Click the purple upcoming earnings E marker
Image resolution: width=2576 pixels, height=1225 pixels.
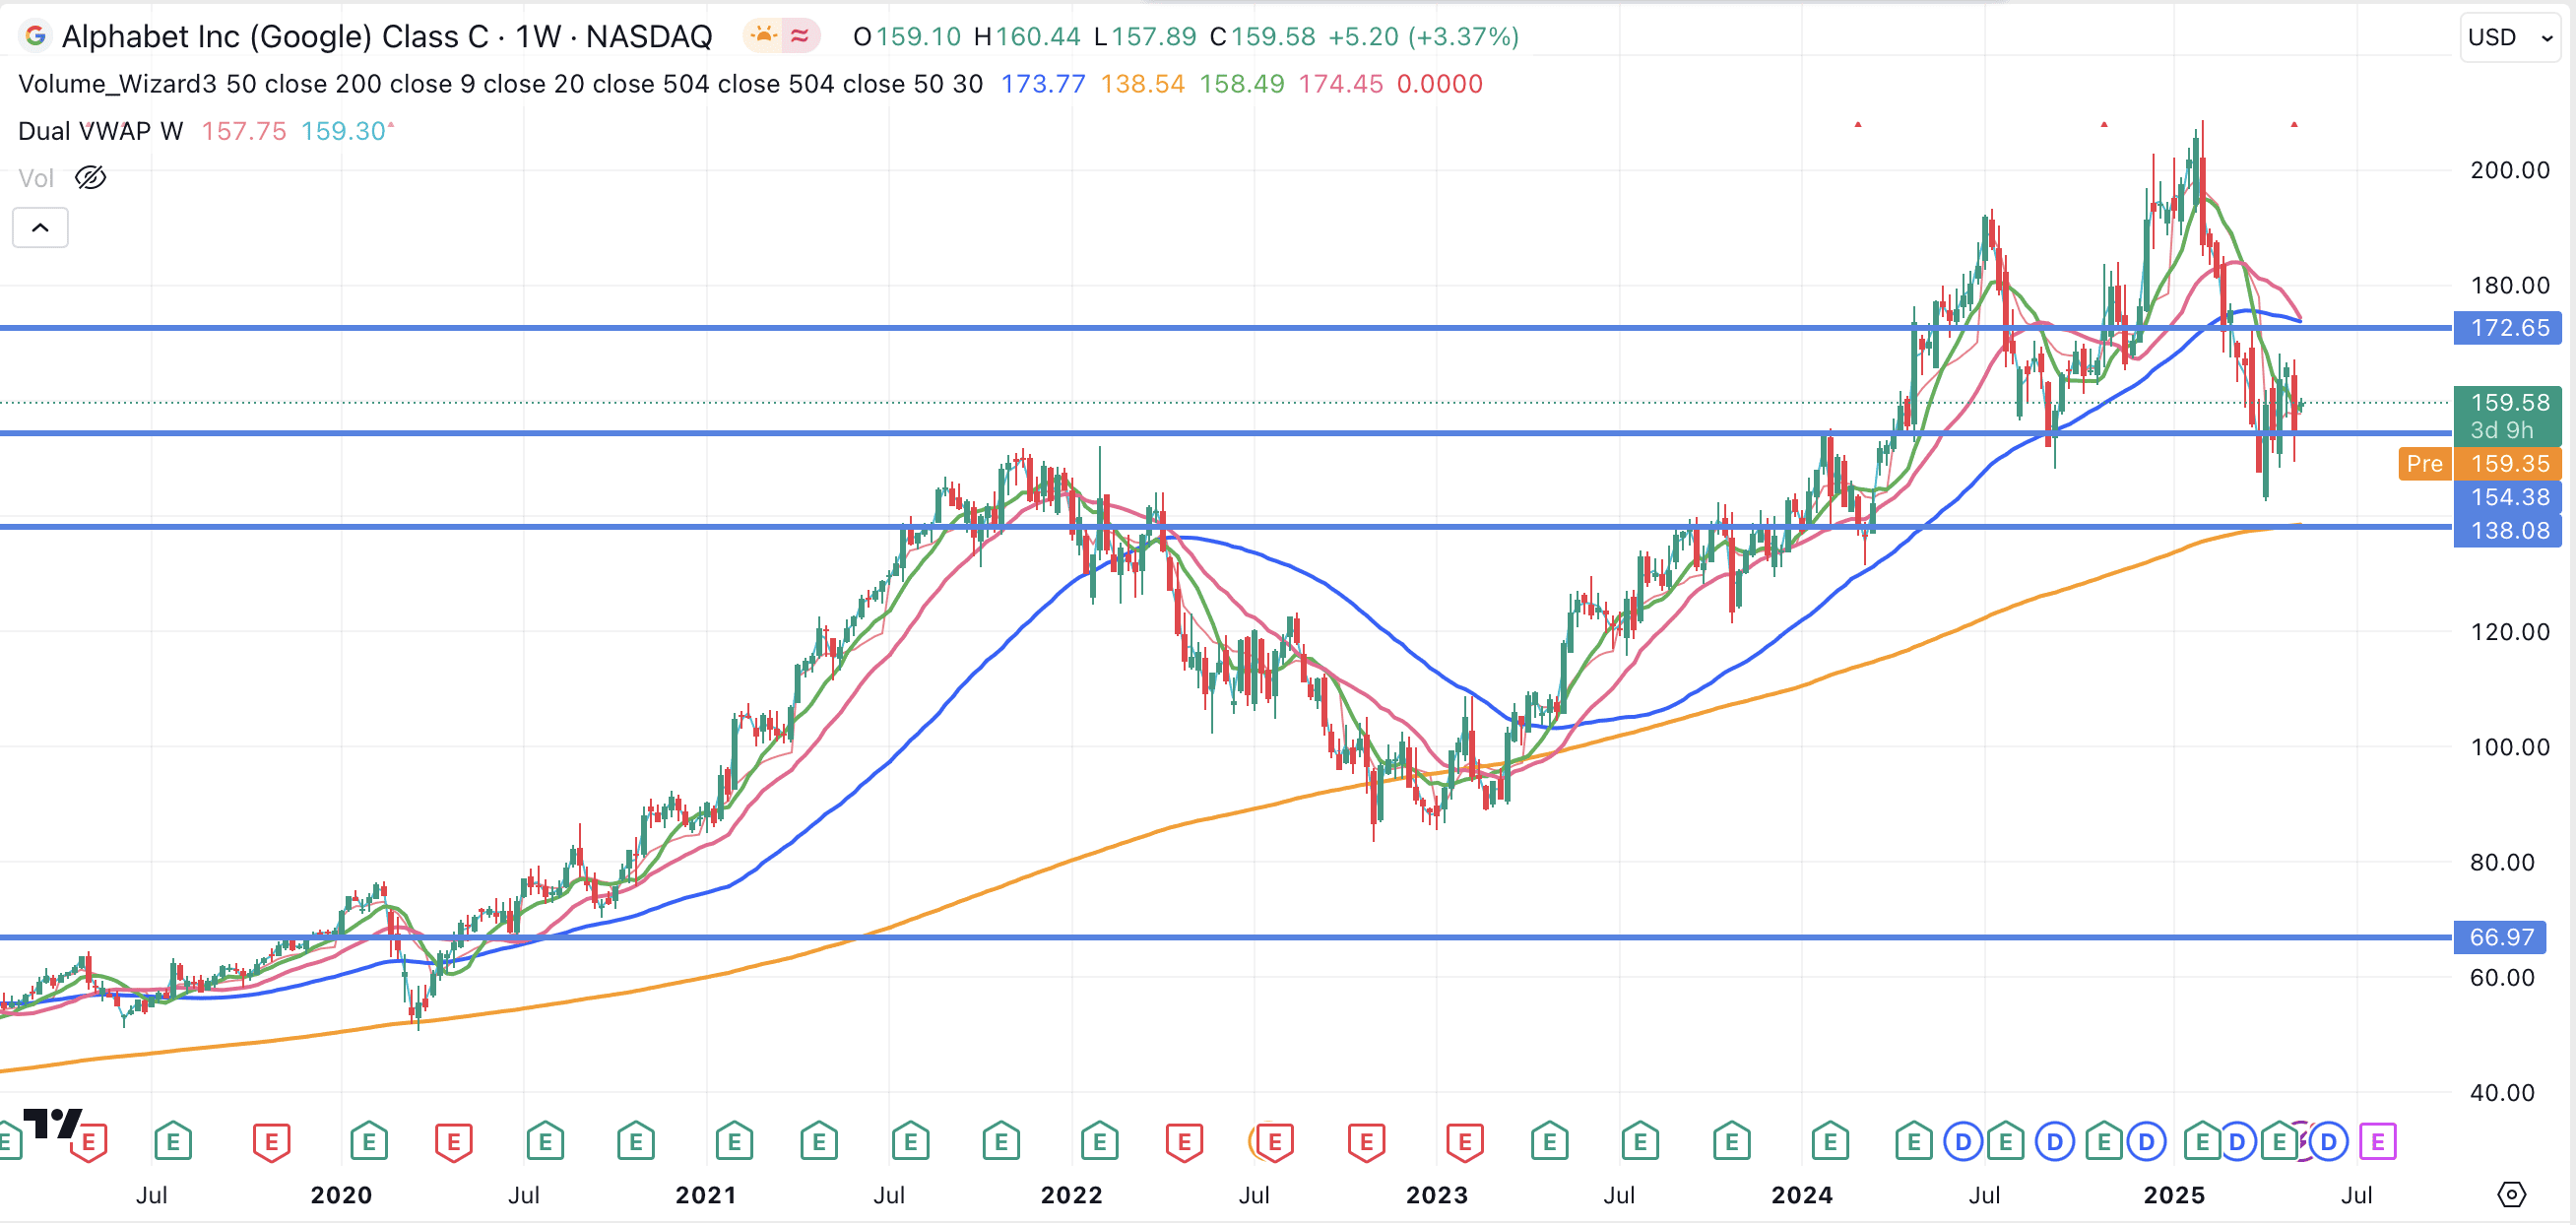click(x=2377, y=1141)
